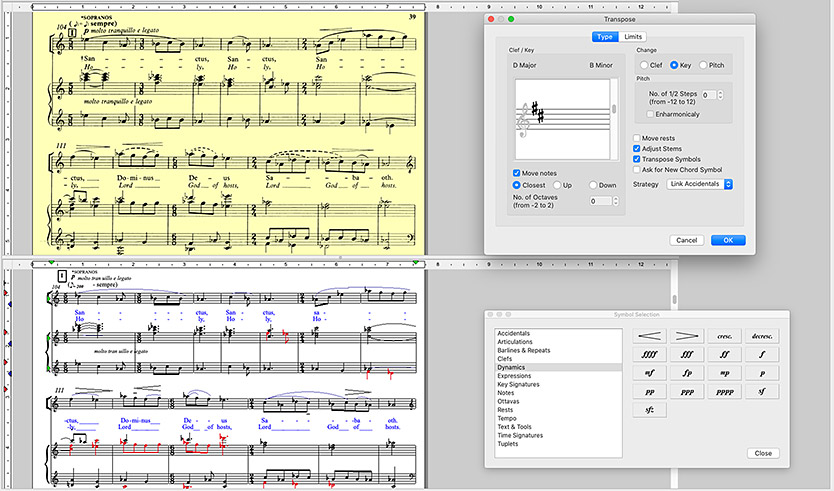This screenshot has width=834, height=491.
Task: Open the Strategy Link Accidentals dropdown
Action: point(700,184)
